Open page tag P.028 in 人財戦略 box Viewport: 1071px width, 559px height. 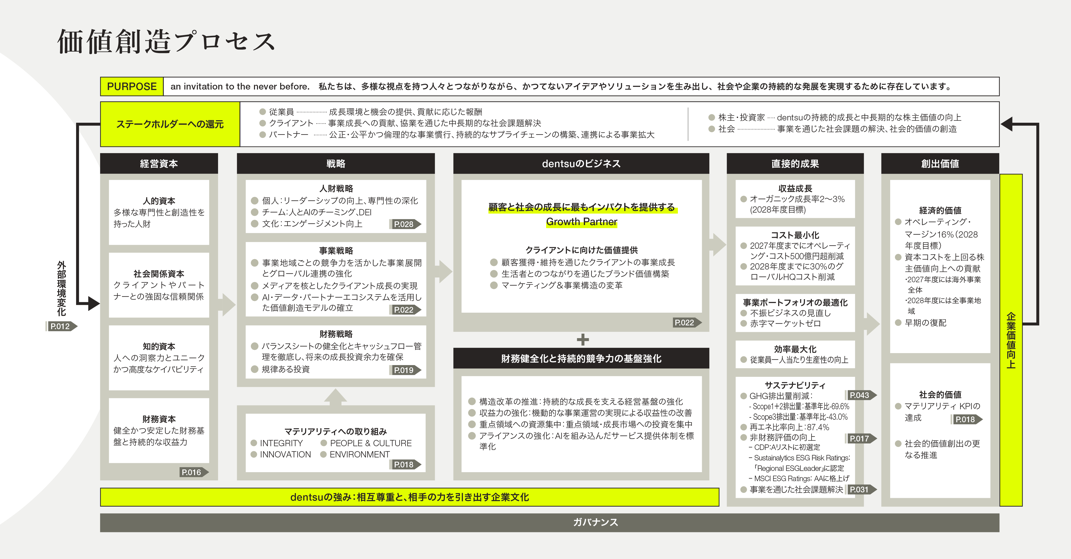pos(406,224)
